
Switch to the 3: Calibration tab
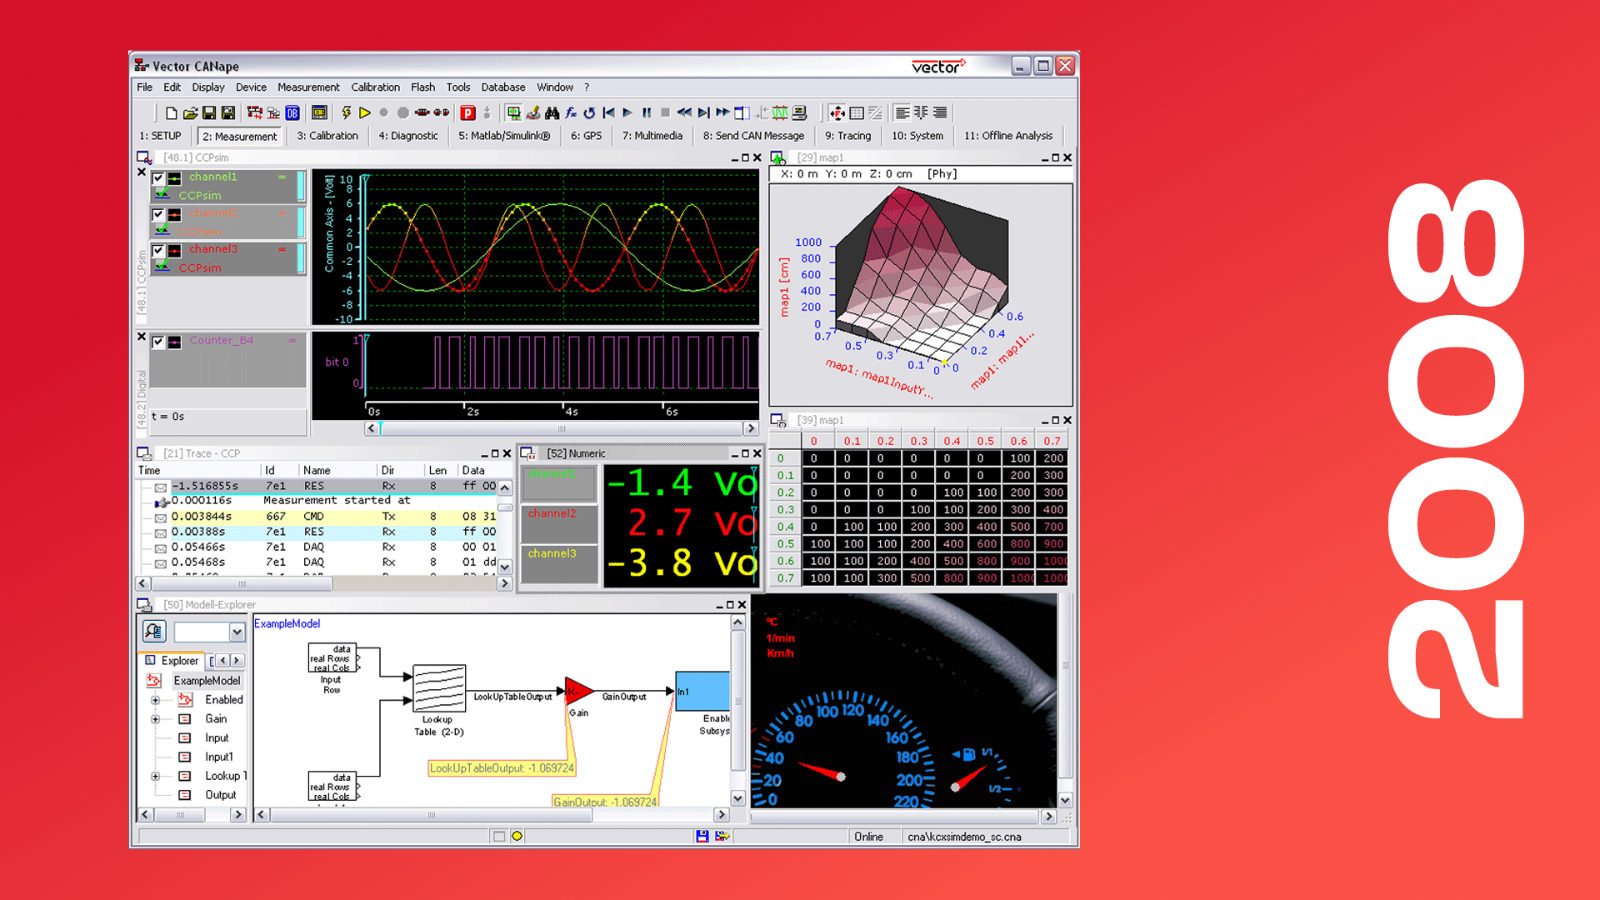pos(327,136)
